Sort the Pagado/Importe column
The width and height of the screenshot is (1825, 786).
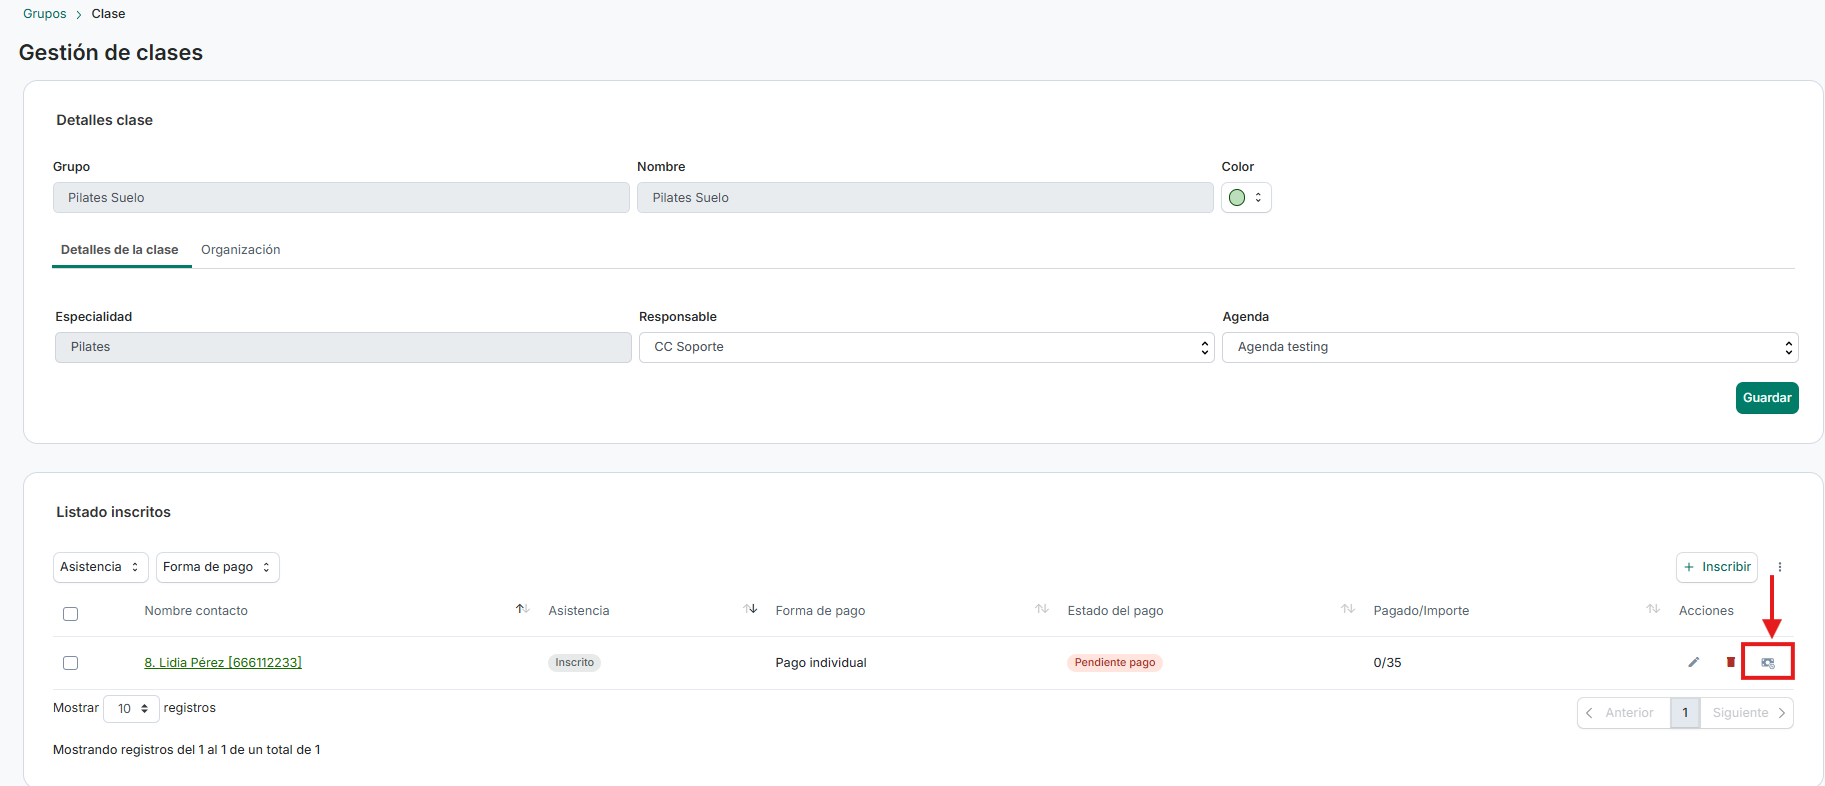click(x=1653, y=609)
